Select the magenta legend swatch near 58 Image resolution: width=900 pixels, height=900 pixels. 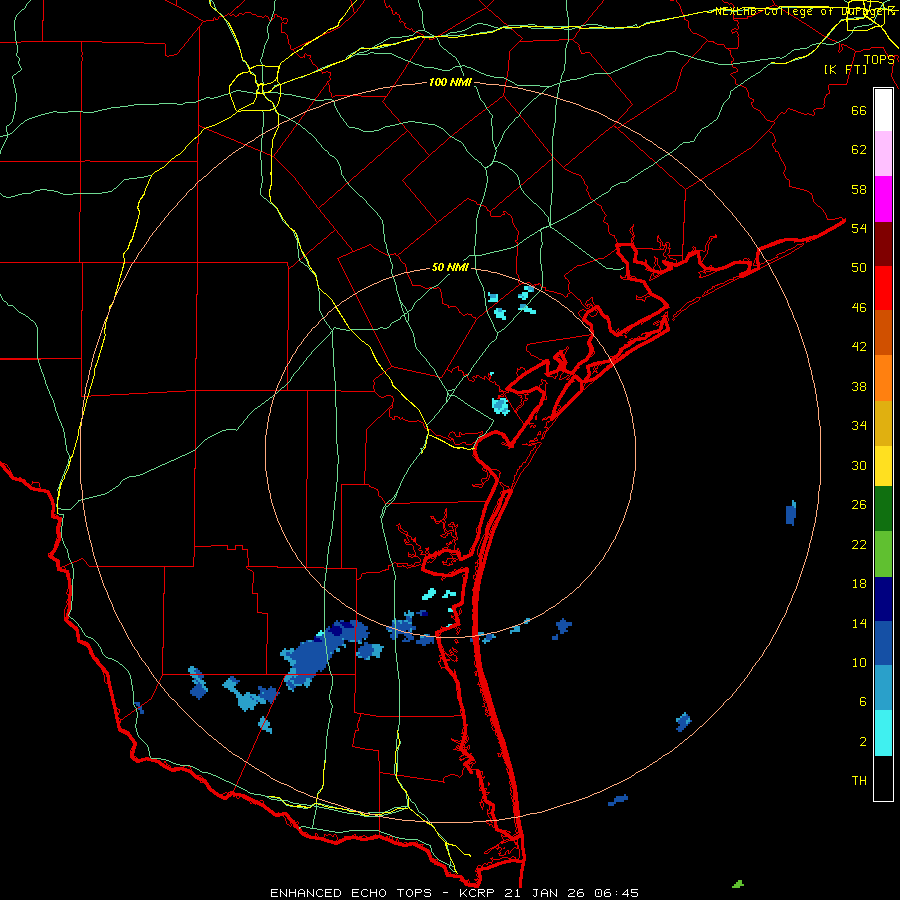883,199
